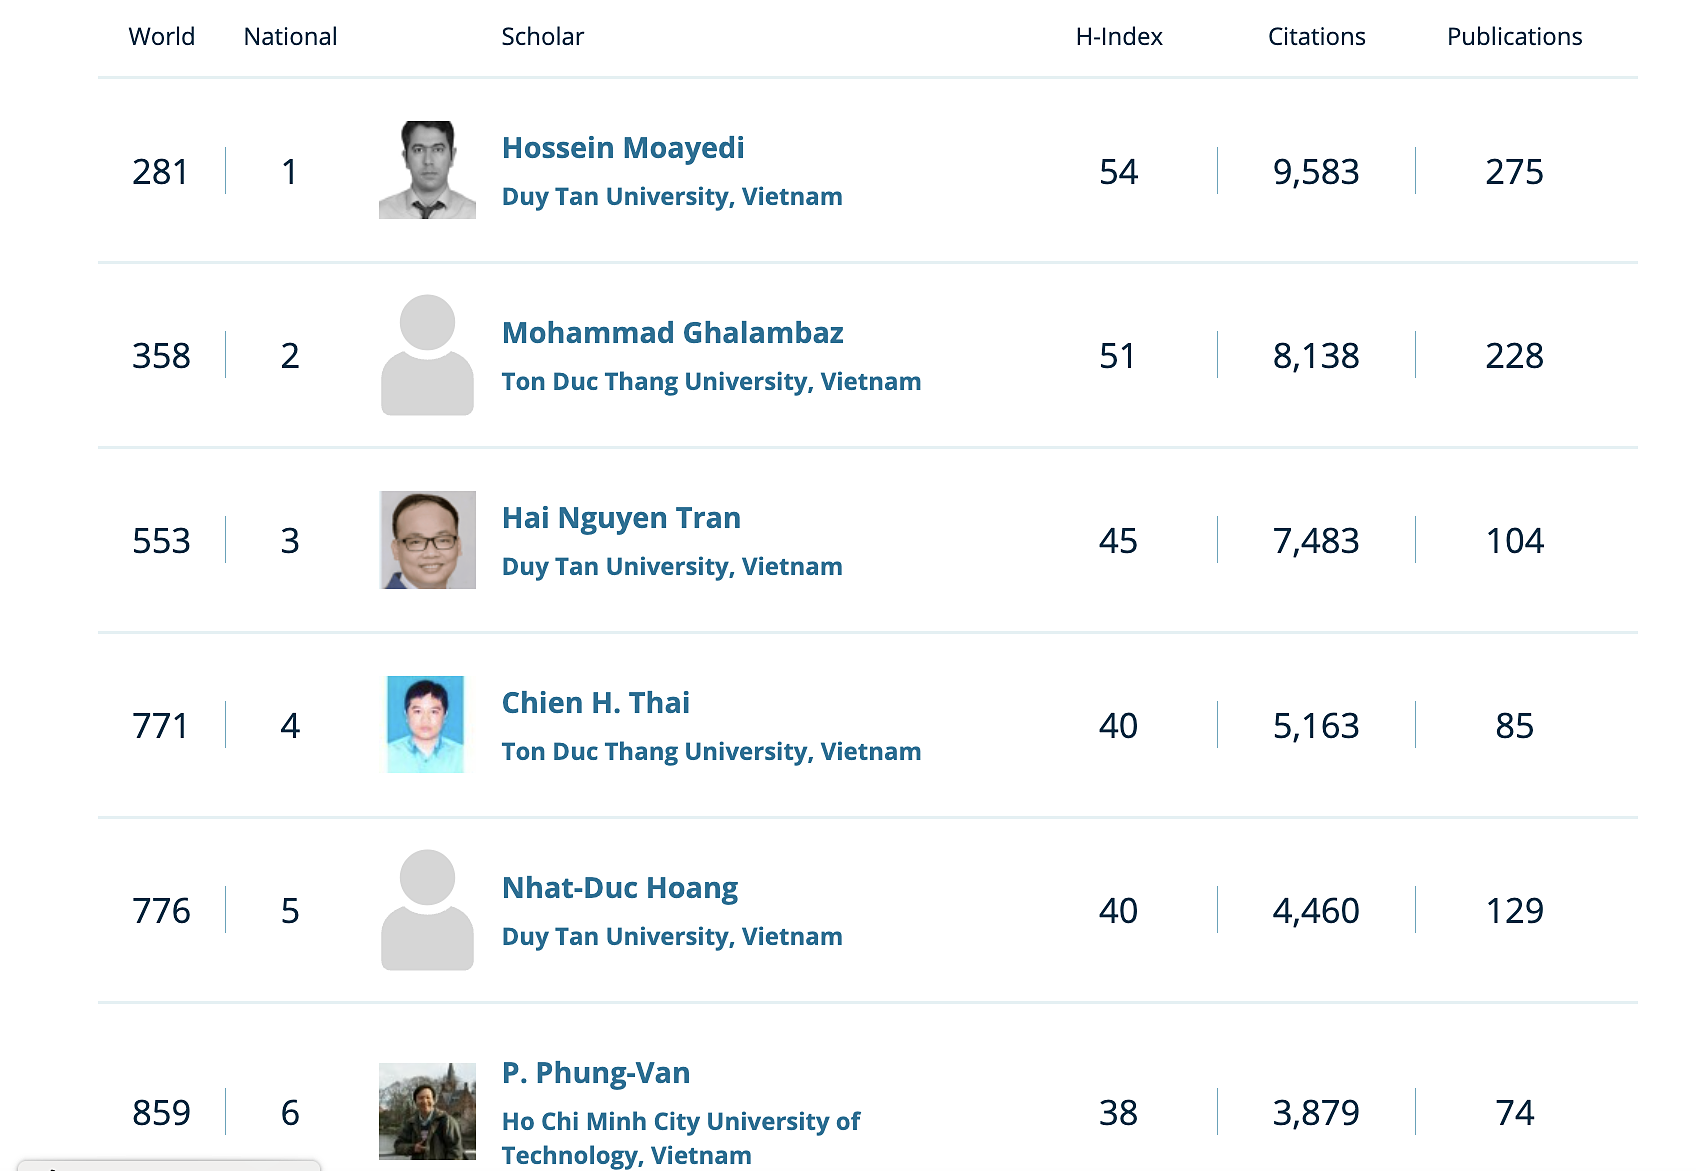Viewport: 1696px width, 1171px height.
Task: Click the H-Index column header
Action: [x=1118, y=37]
